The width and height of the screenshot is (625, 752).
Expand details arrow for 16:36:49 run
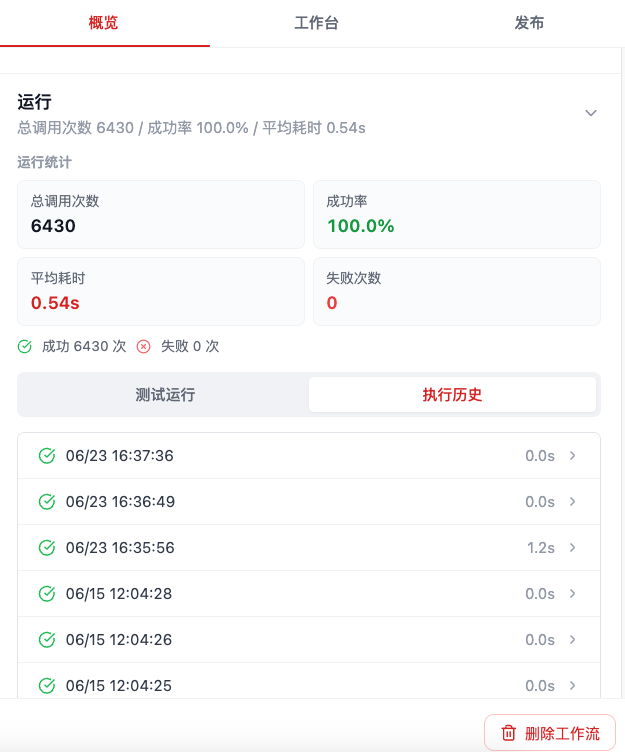point(572,502)
